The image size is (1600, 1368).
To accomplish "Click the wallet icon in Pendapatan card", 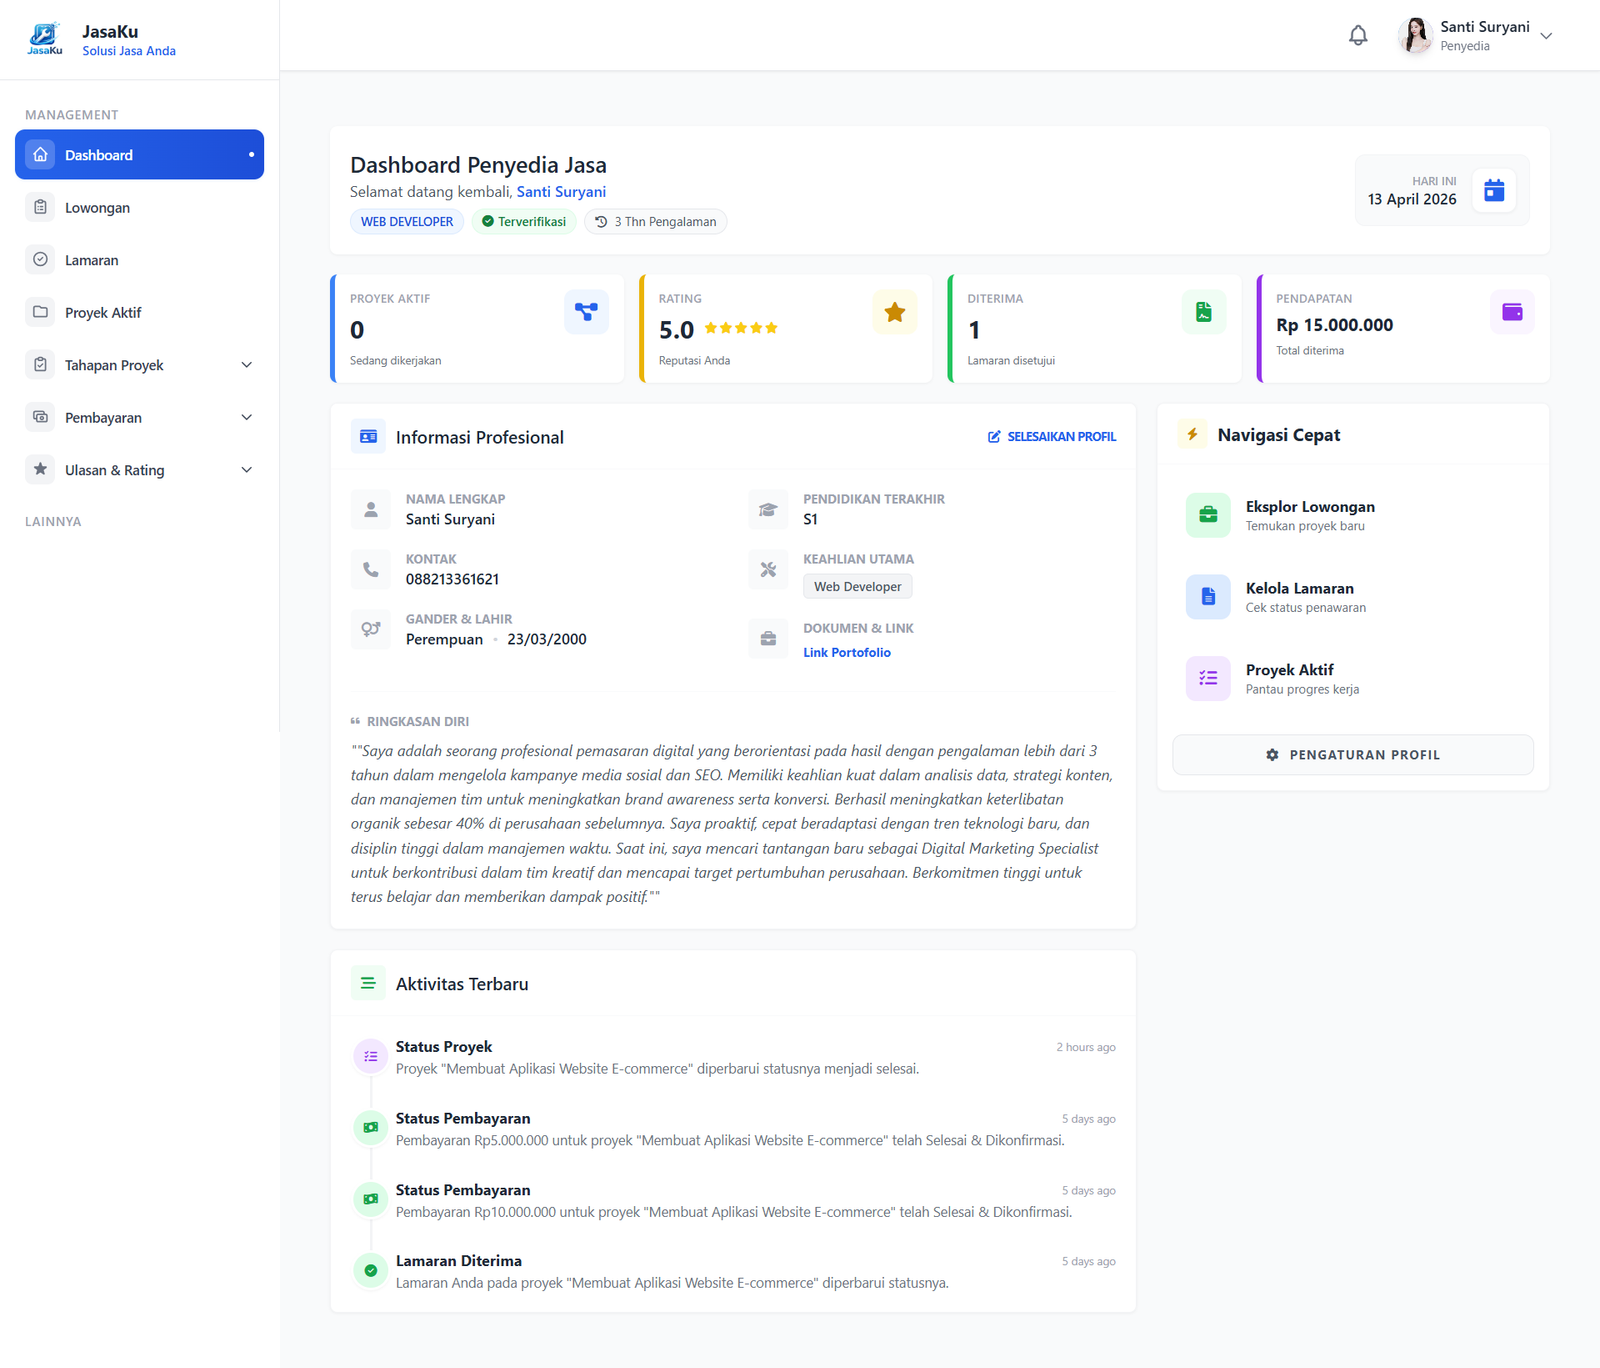I will pos(1512,312).
